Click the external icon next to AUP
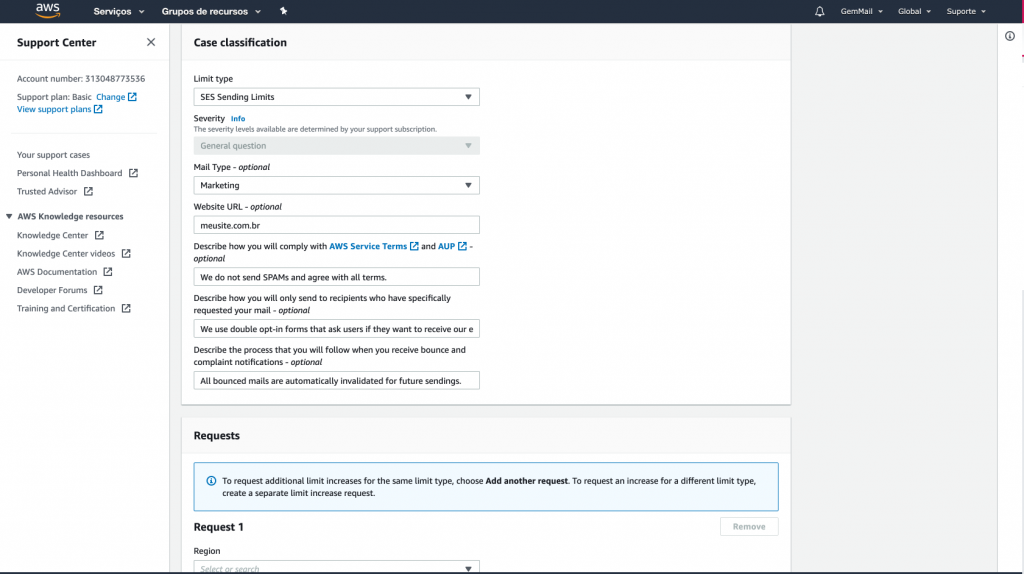The width and height of the screenshot is (1024, 574). tap(462, 246)
